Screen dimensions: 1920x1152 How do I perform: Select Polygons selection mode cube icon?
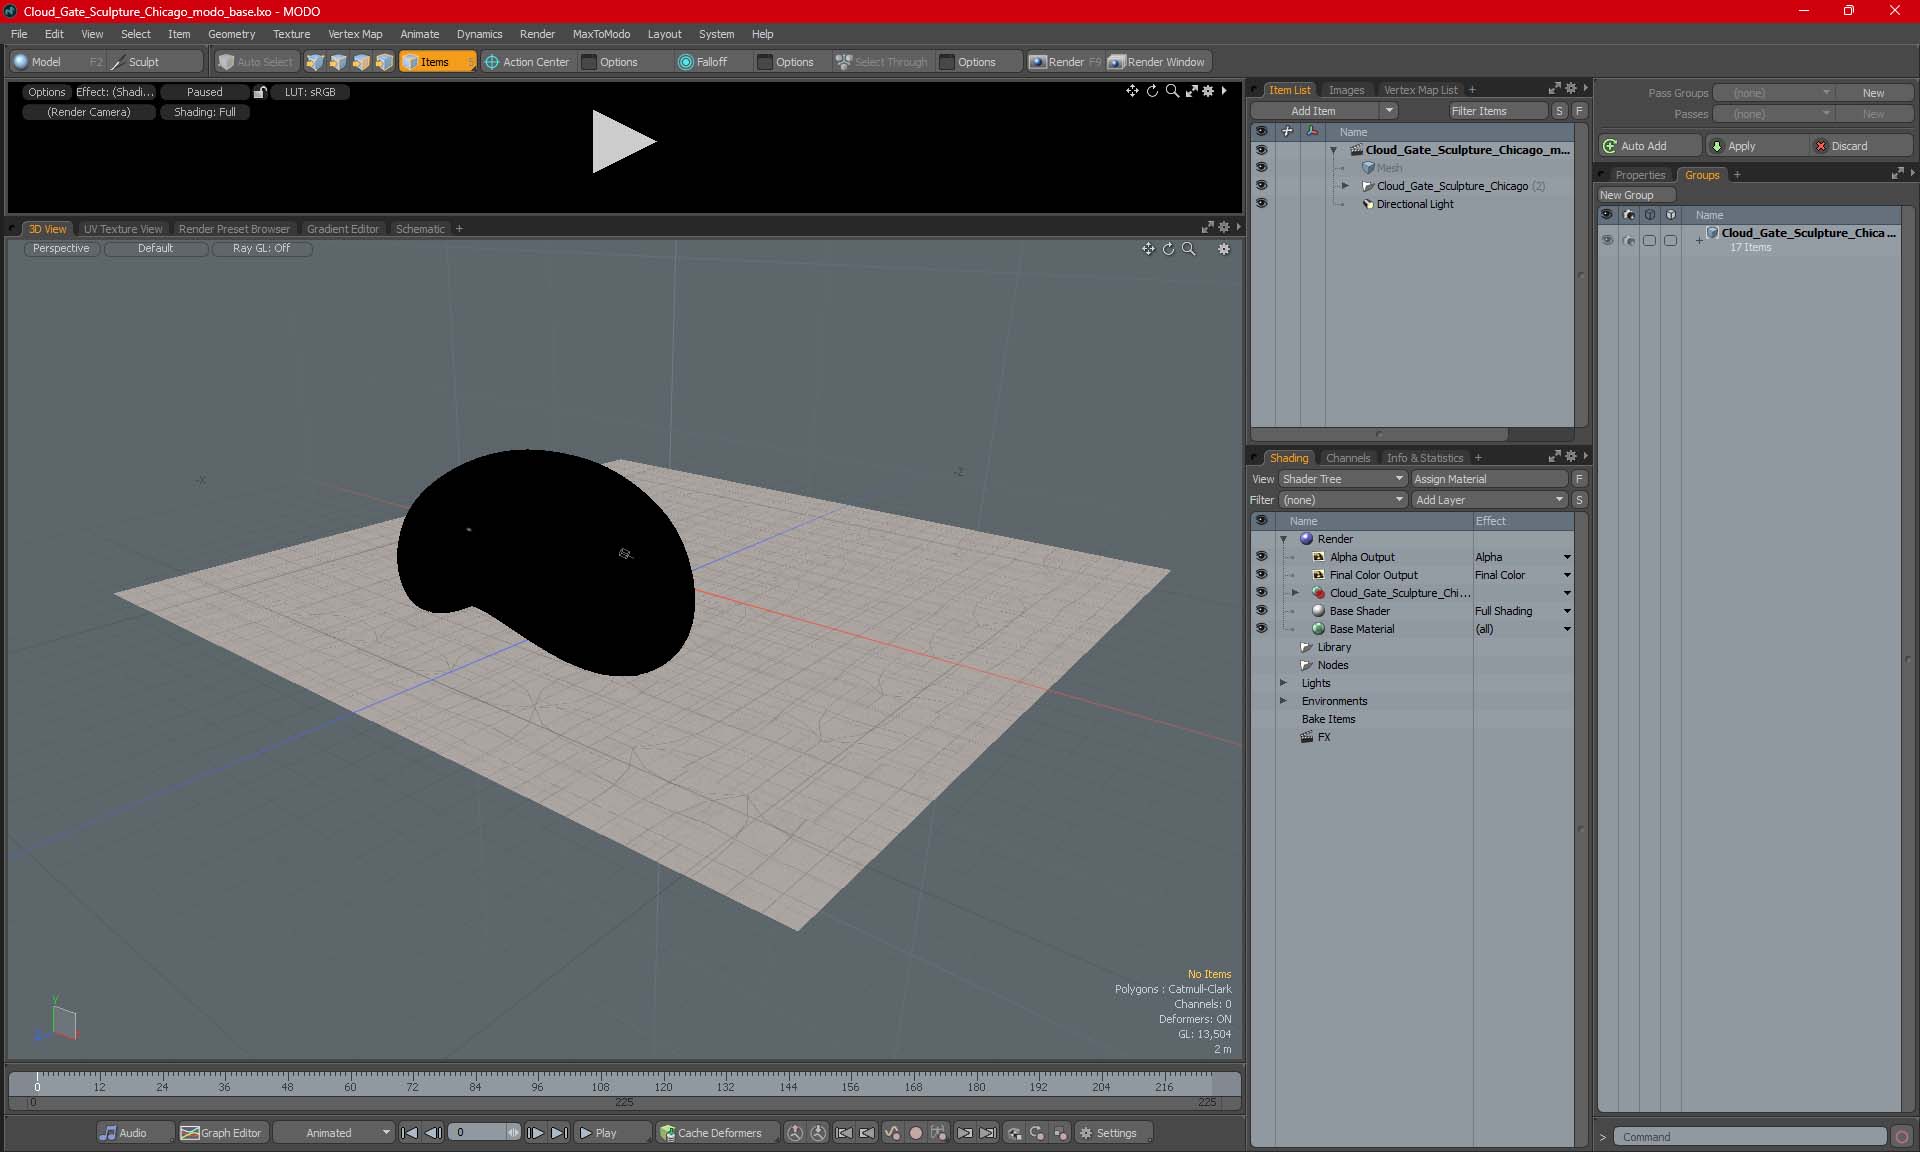click(361, 62)
